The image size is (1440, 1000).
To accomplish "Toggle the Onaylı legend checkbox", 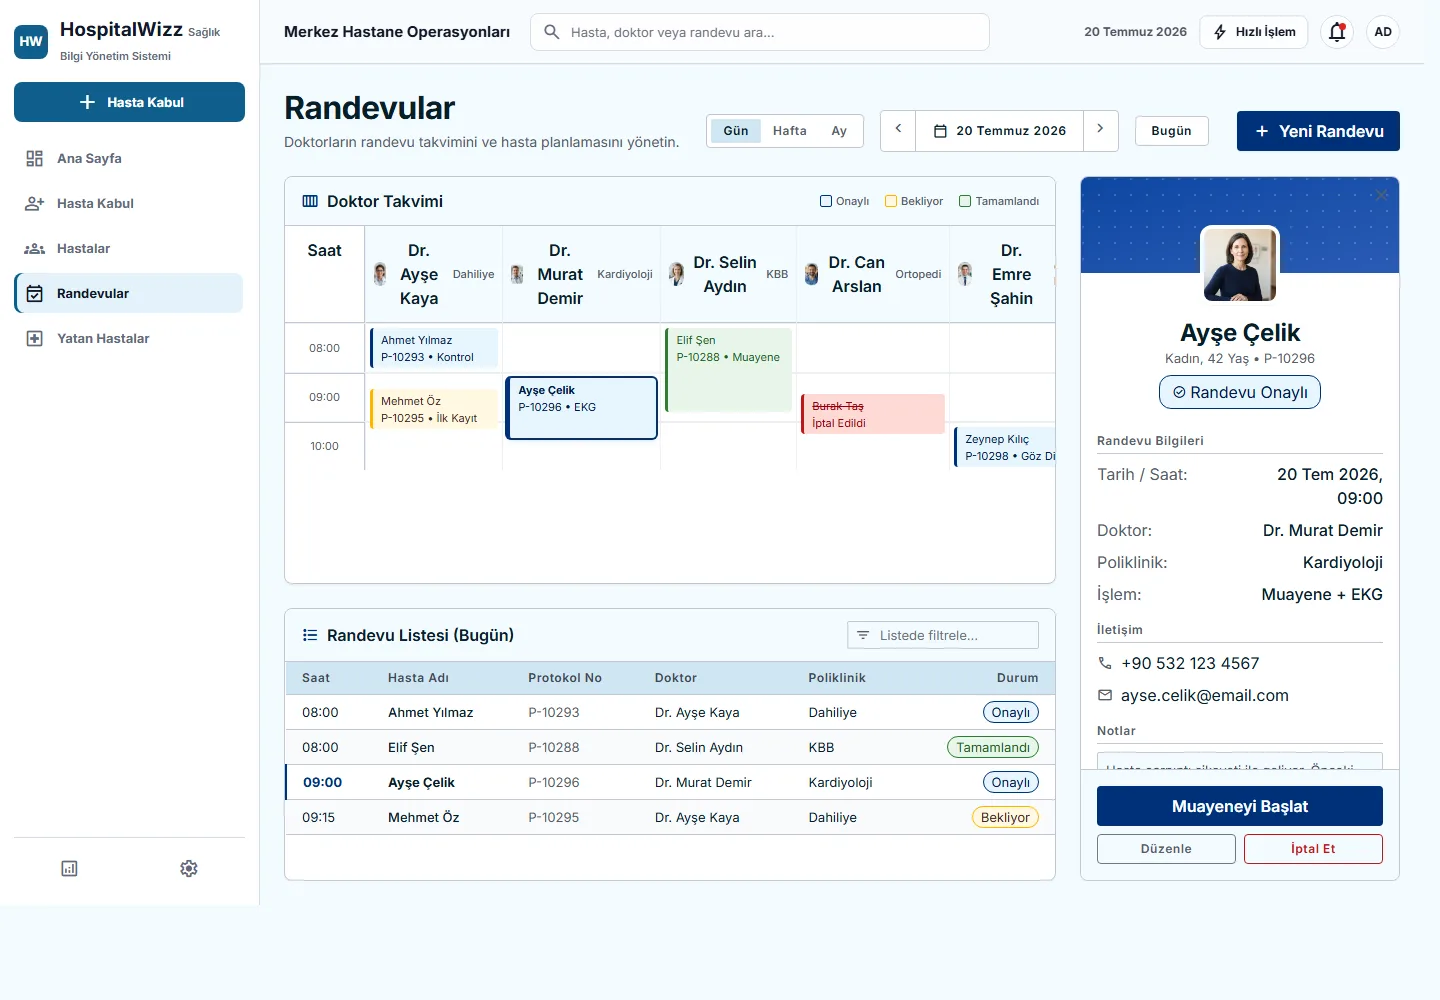I will tap(826, 201).
